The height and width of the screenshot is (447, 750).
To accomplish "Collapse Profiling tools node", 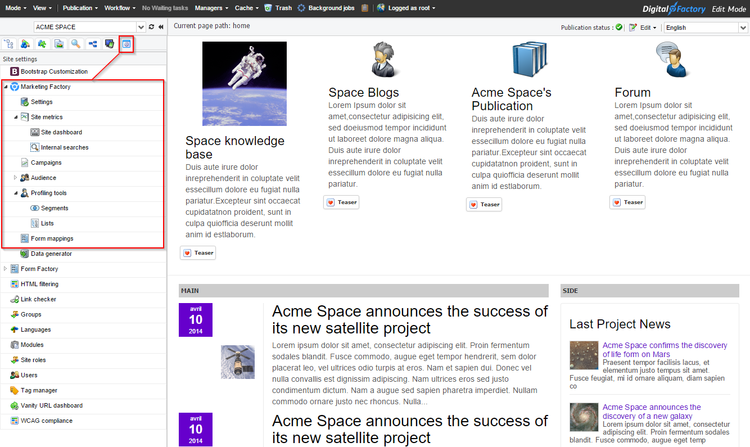I will 16,193.
